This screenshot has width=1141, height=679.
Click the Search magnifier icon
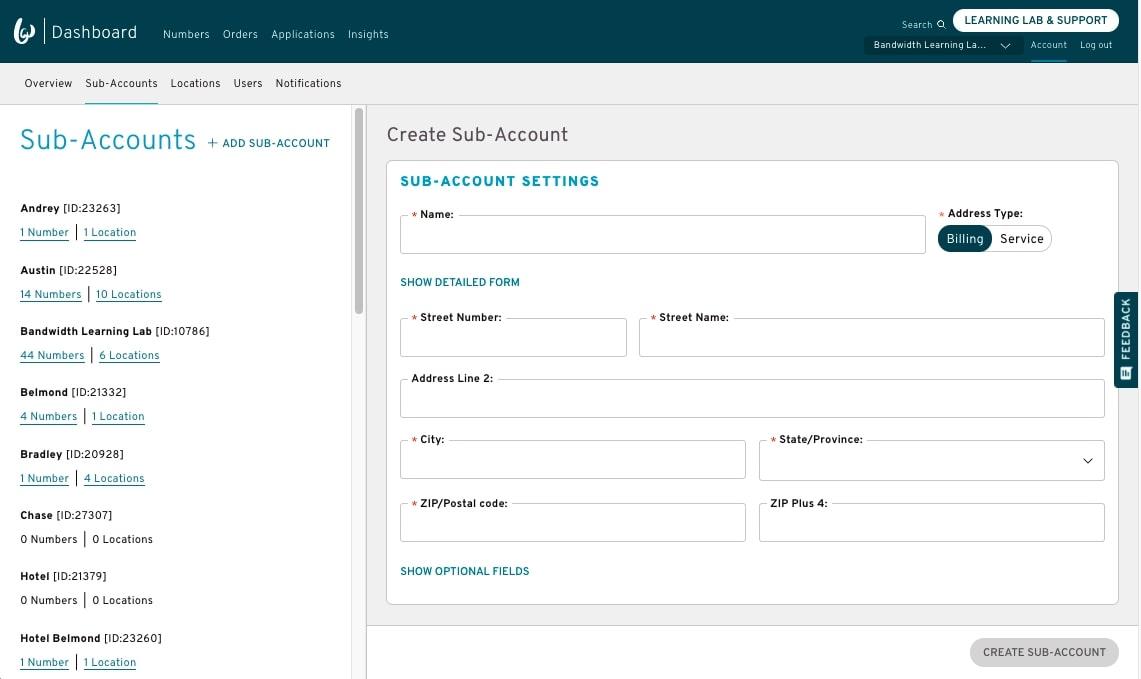[x=941, y=25]
